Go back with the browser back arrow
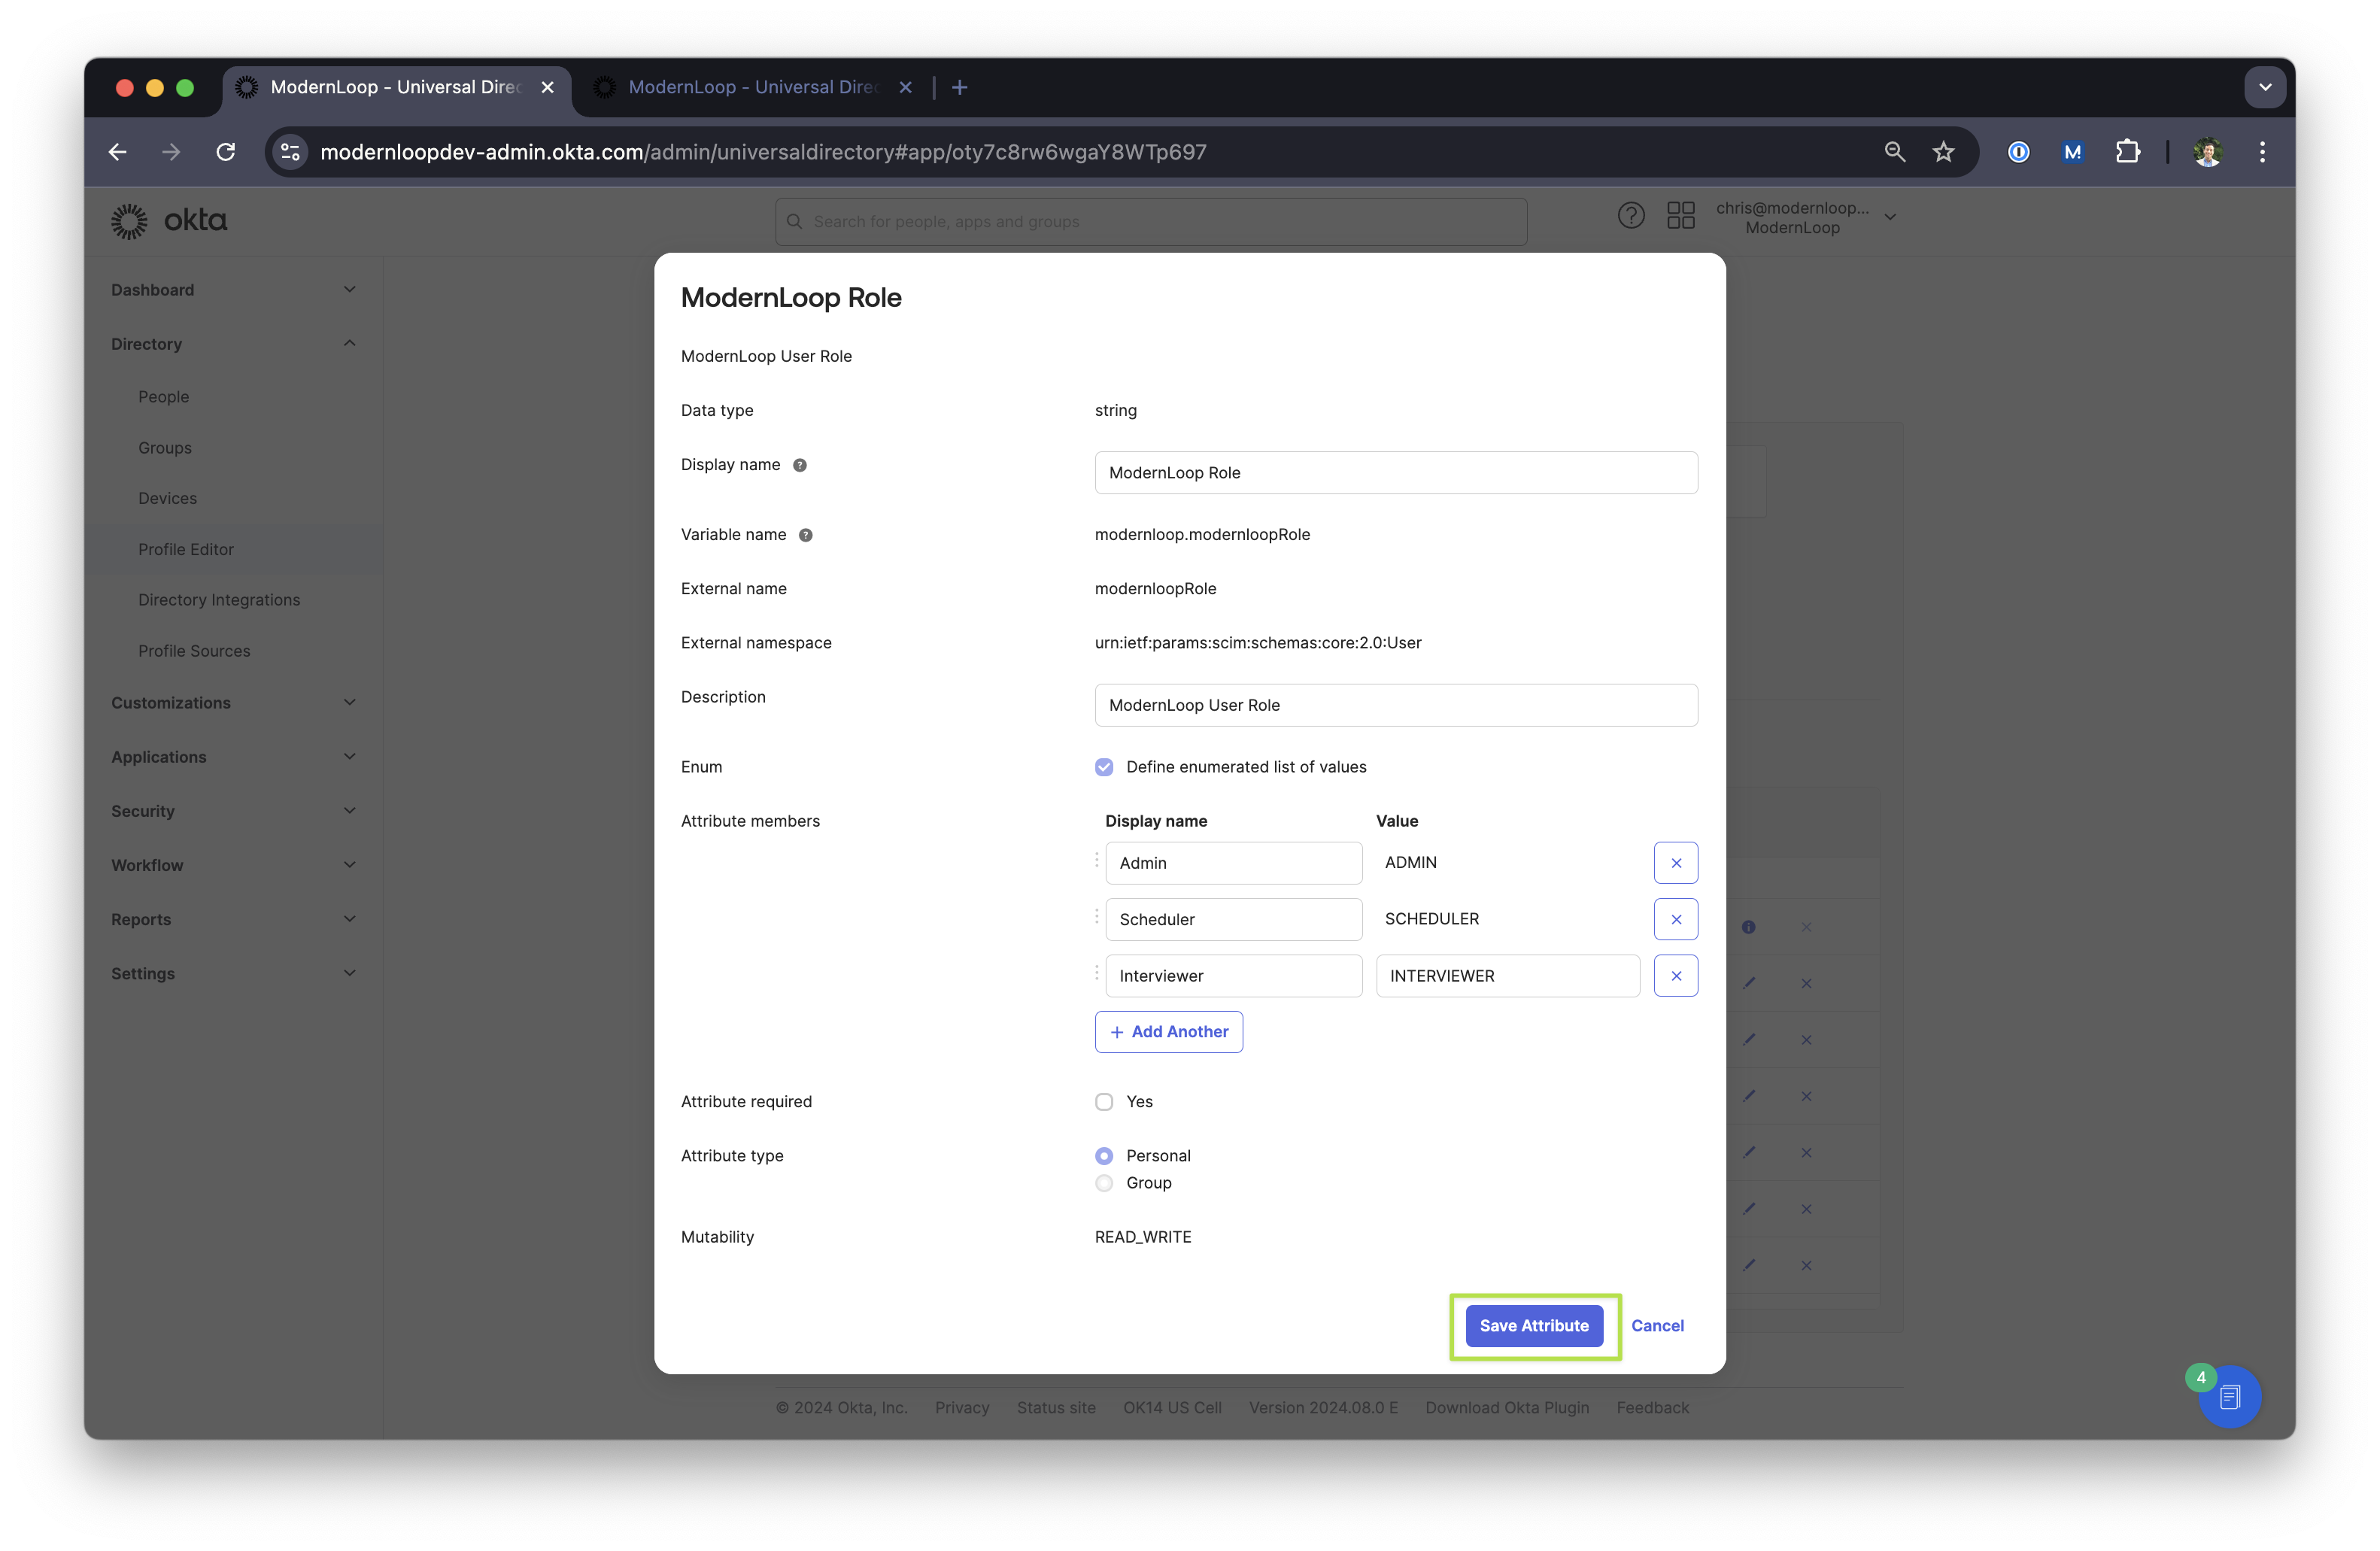The height and width of the screenshot is (1551, 2380). [118, 152]
